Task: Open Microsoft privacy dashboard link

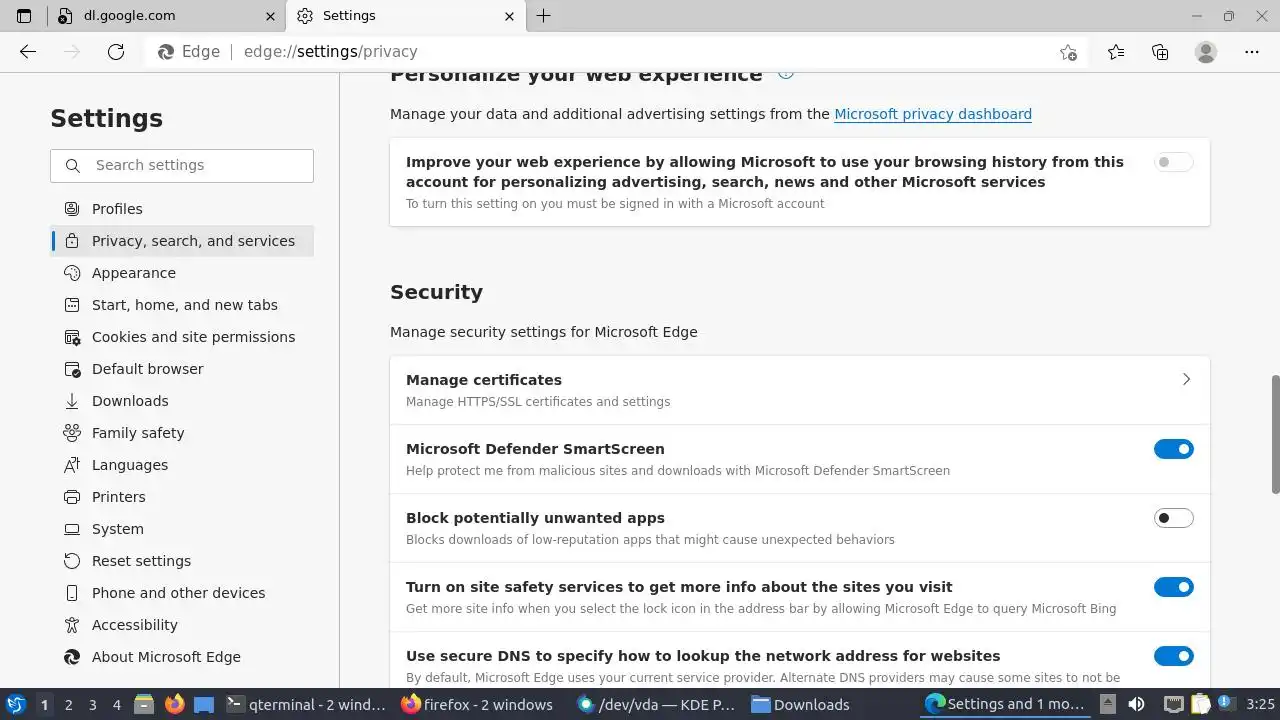Action: coord(932,114)
